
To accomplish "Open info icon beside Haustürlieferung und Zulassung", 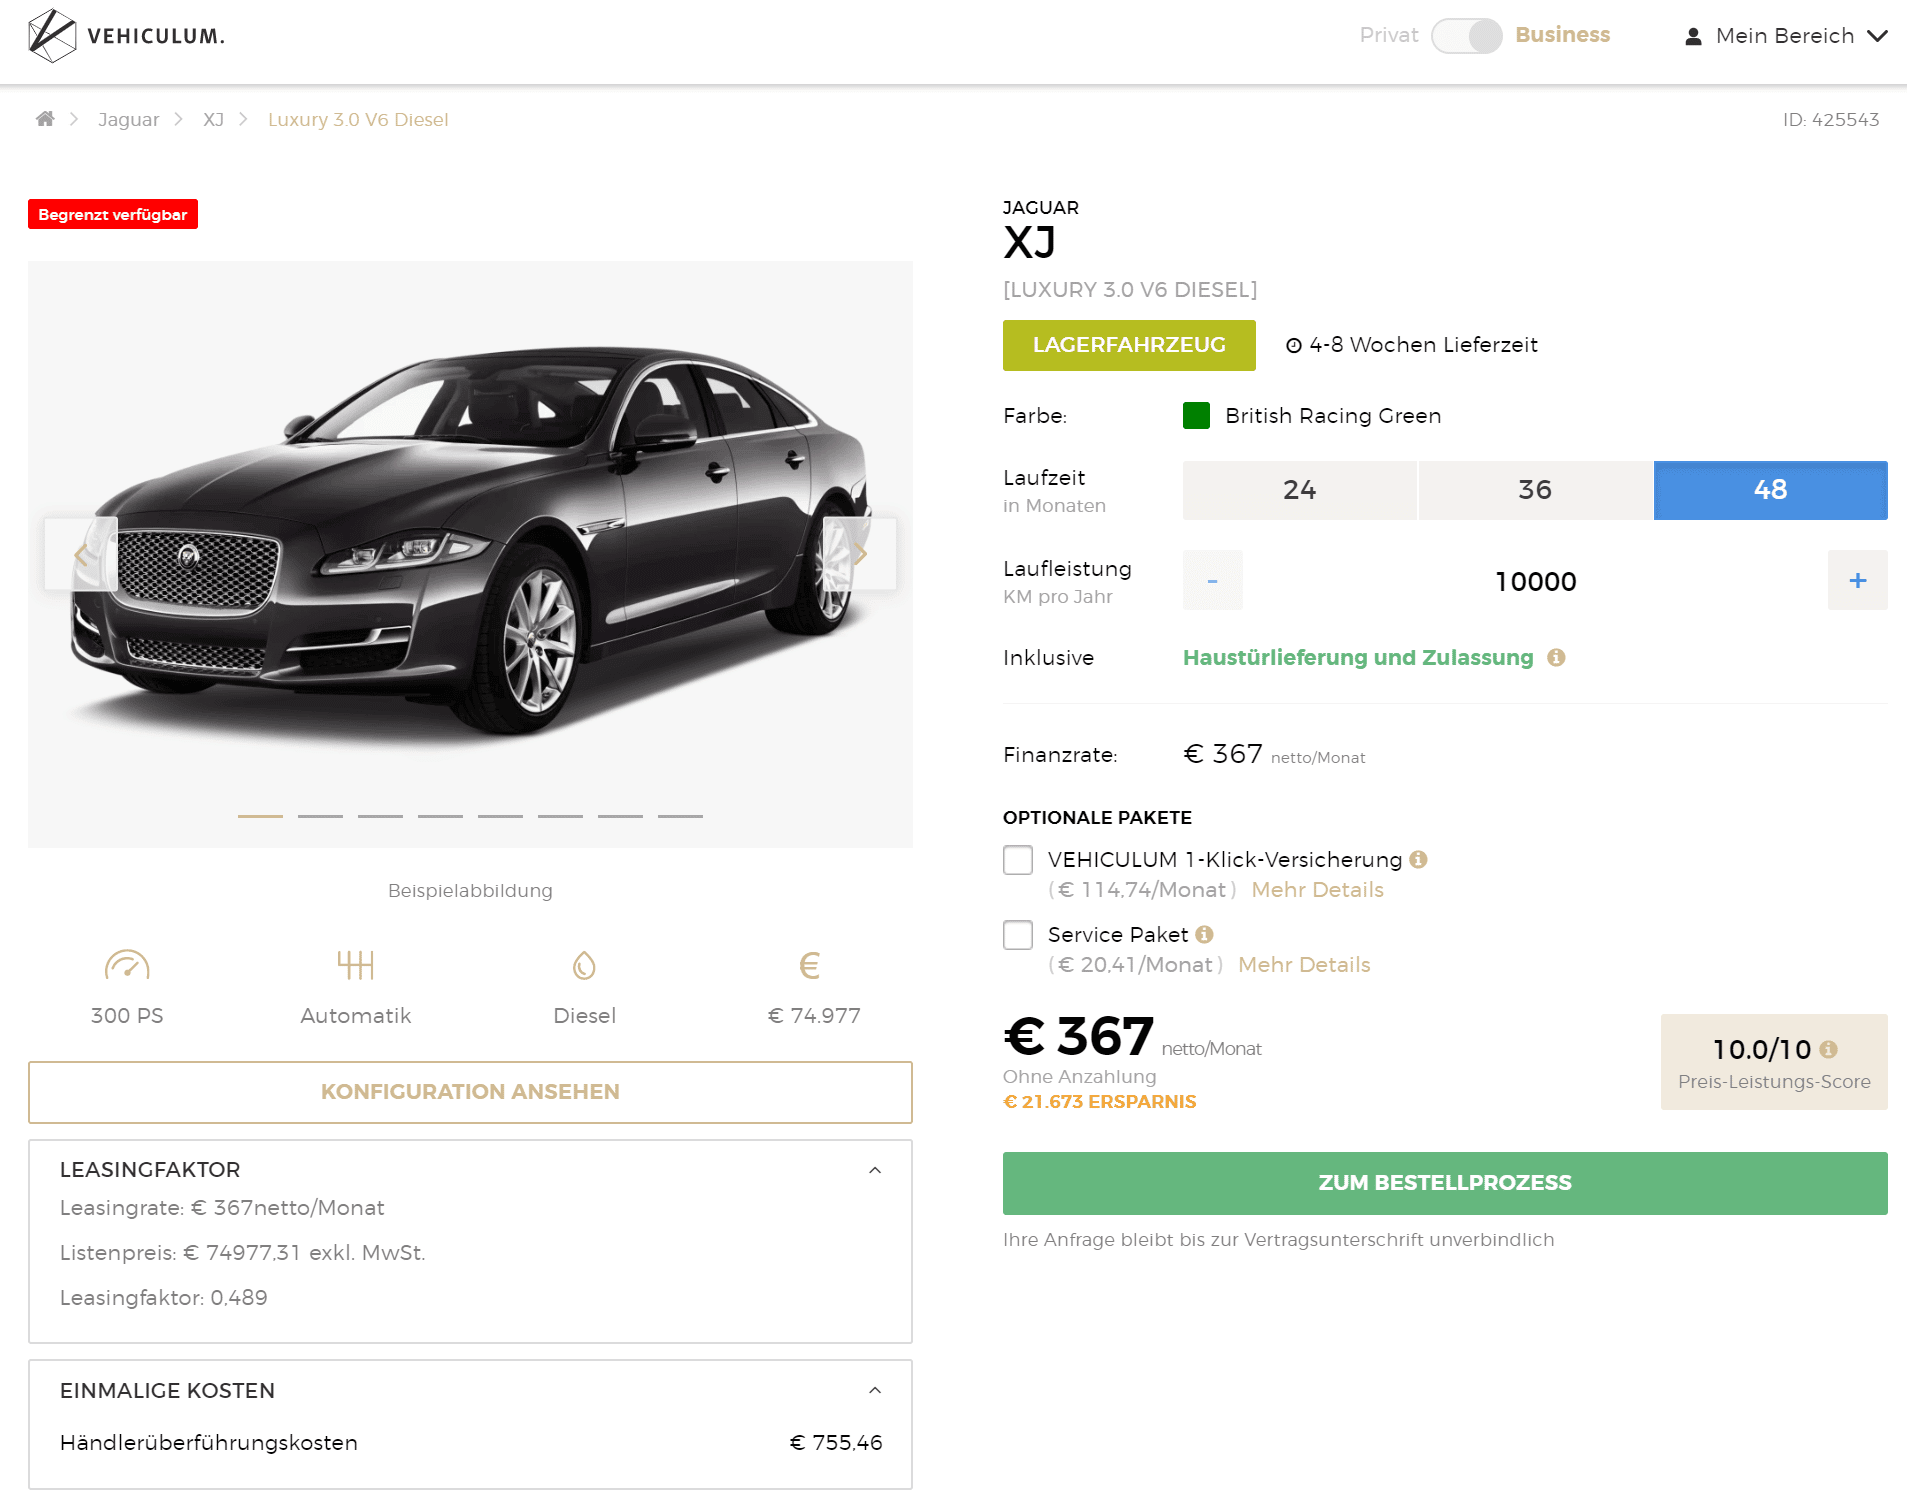I will click(1556, 657).
